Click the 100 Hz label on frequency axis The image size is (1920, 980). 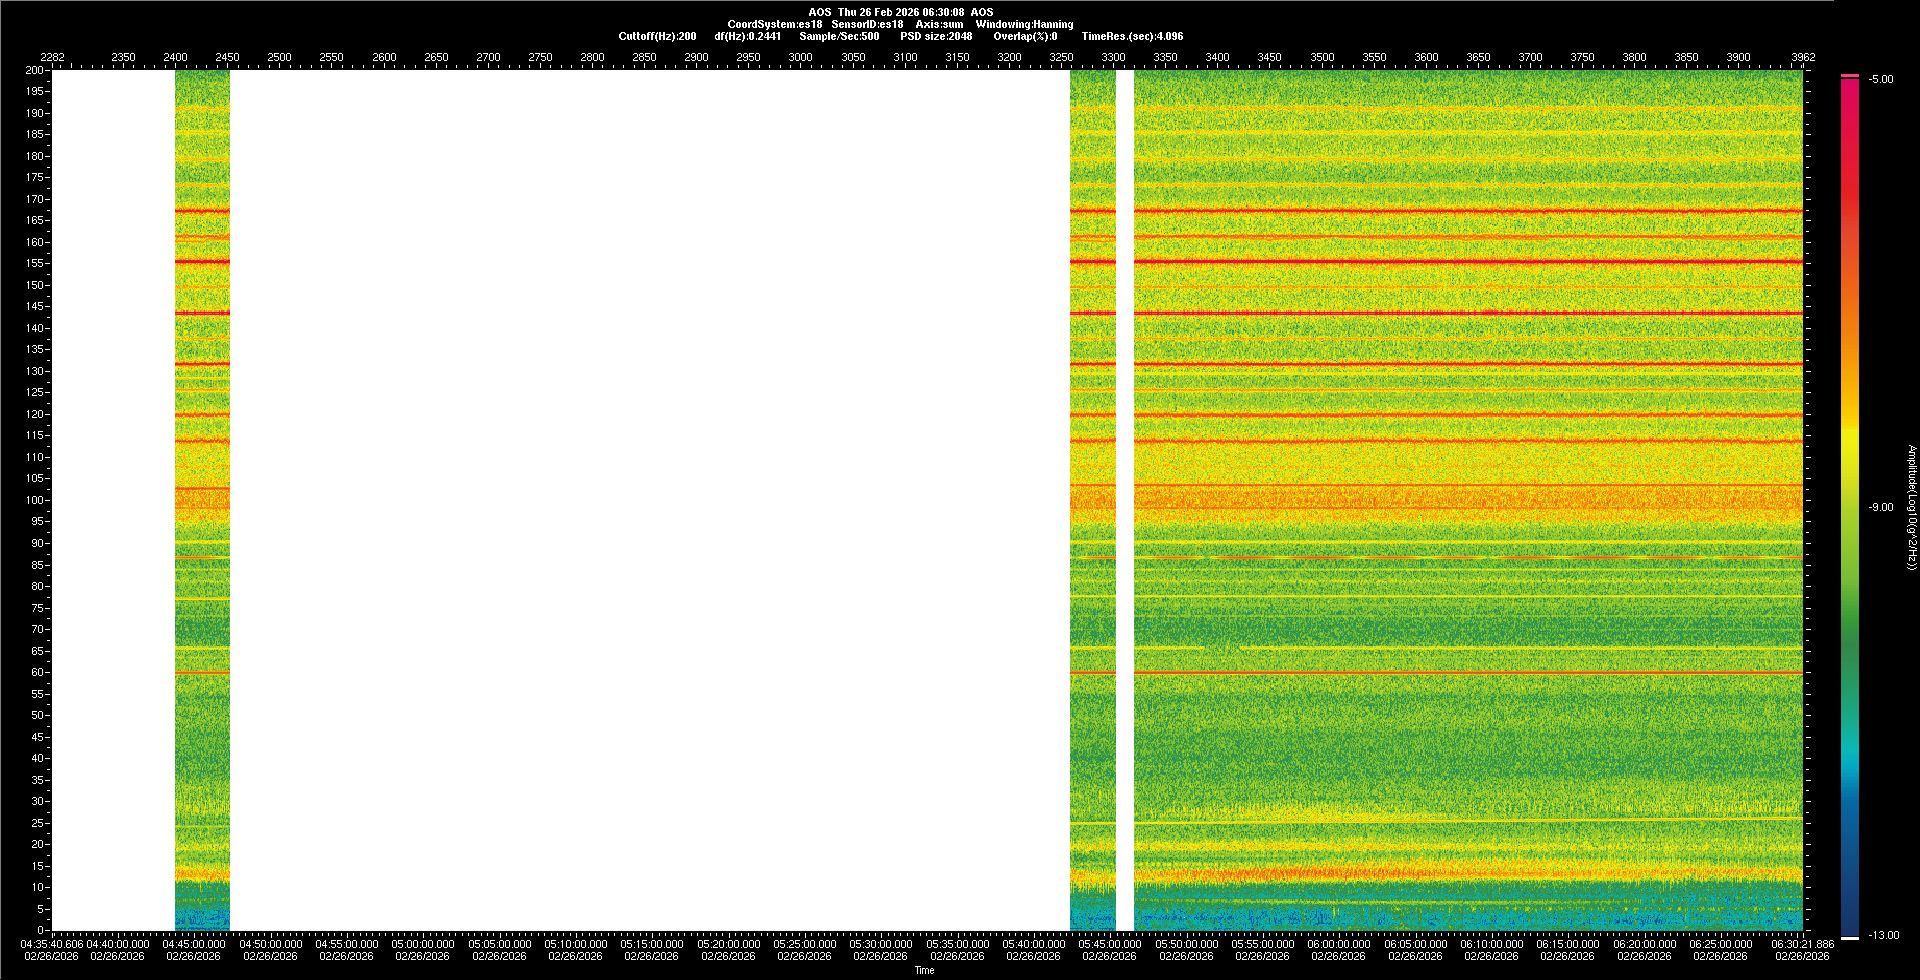click(36, 500)
